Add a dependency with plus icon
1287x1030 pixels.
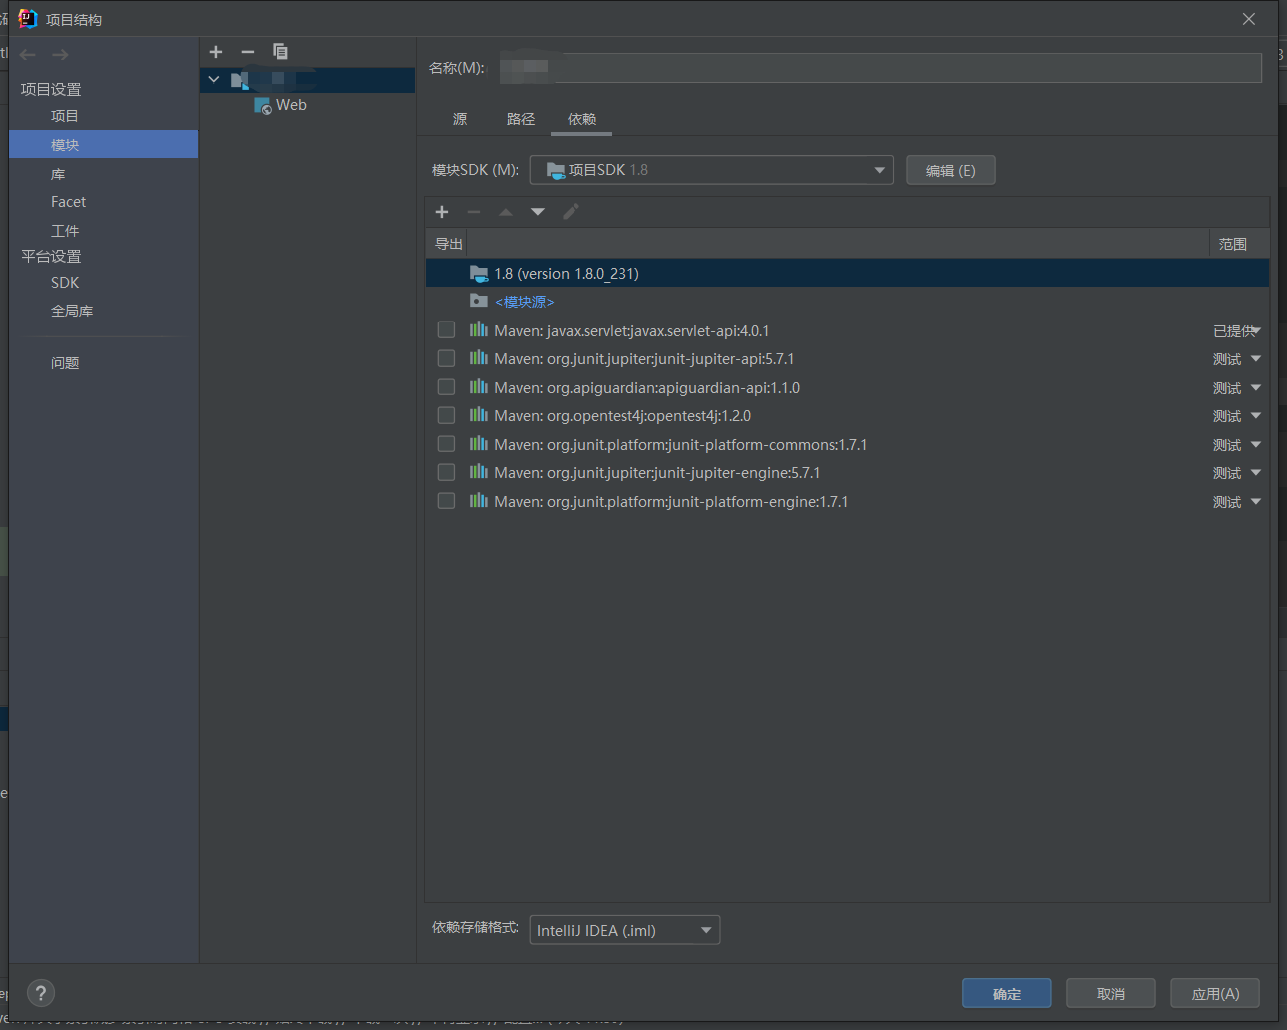[442, 212]
